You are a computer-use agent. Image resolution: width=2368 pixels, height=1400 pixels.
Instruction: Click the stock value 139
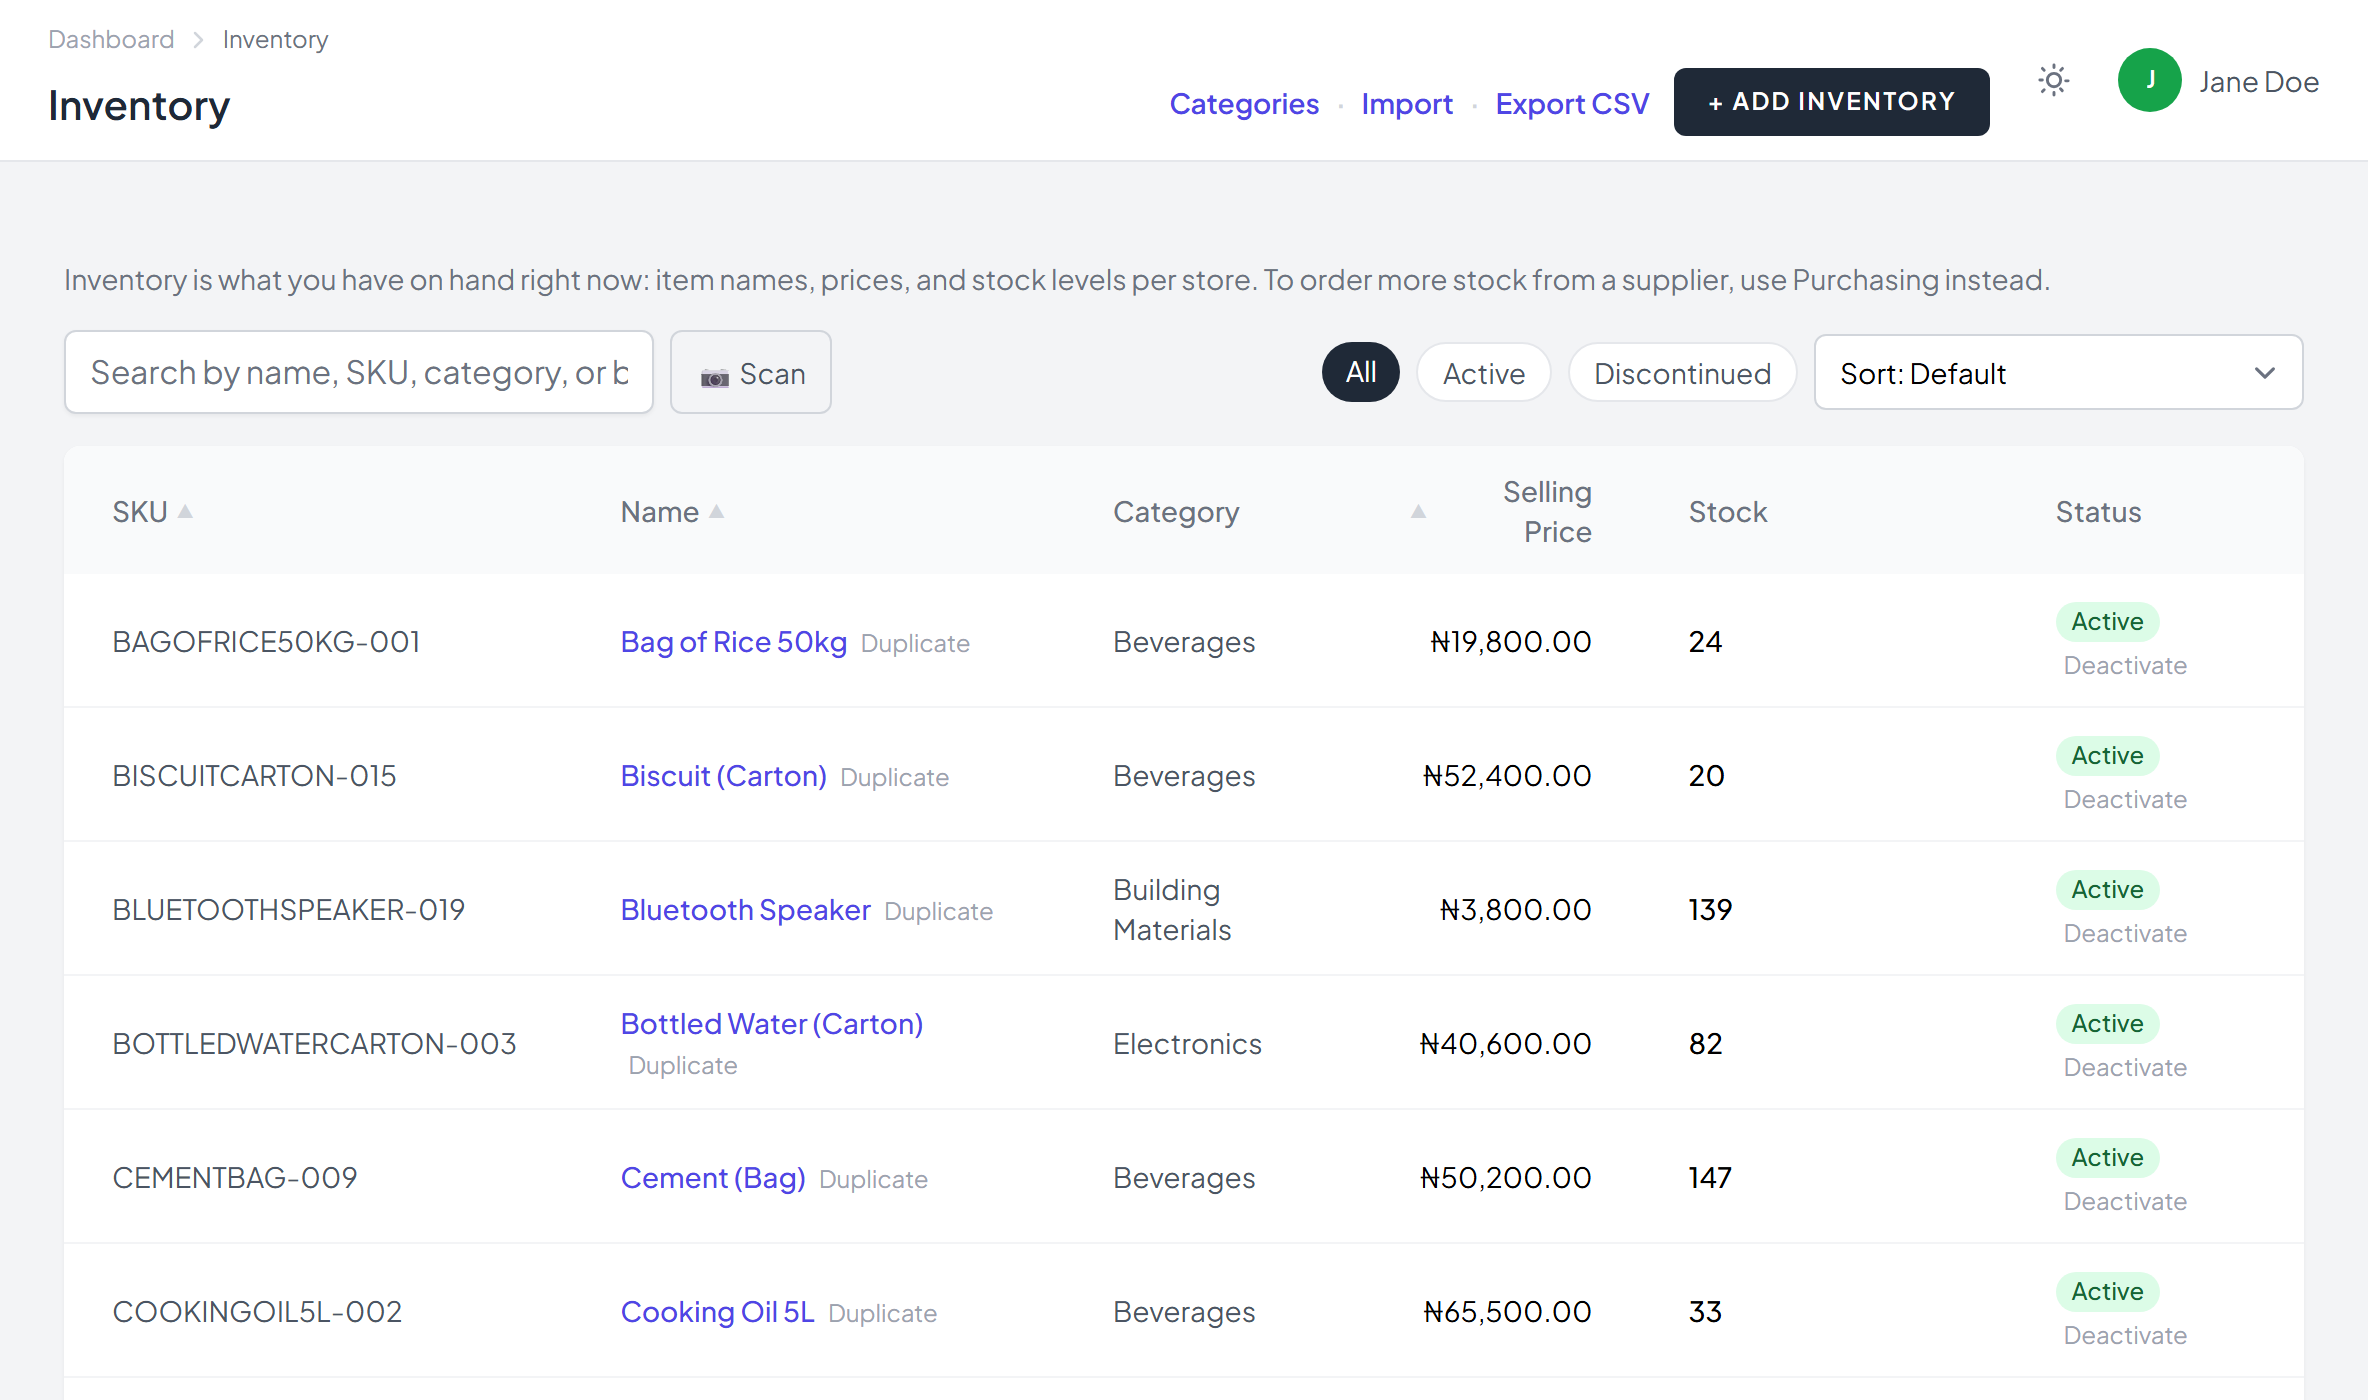click(x=1710, y=910)
